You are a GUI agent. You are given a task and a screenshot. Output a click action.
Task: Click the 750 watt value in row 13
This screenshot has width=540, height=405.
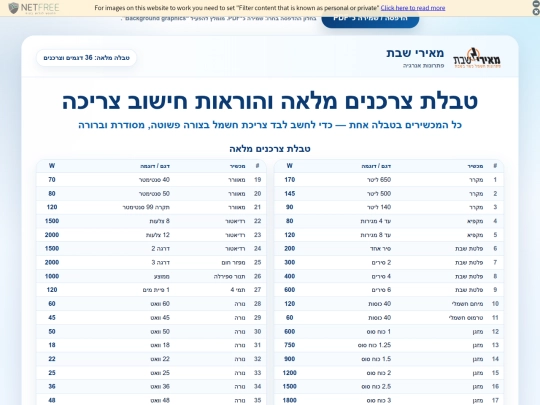[290, 345]
